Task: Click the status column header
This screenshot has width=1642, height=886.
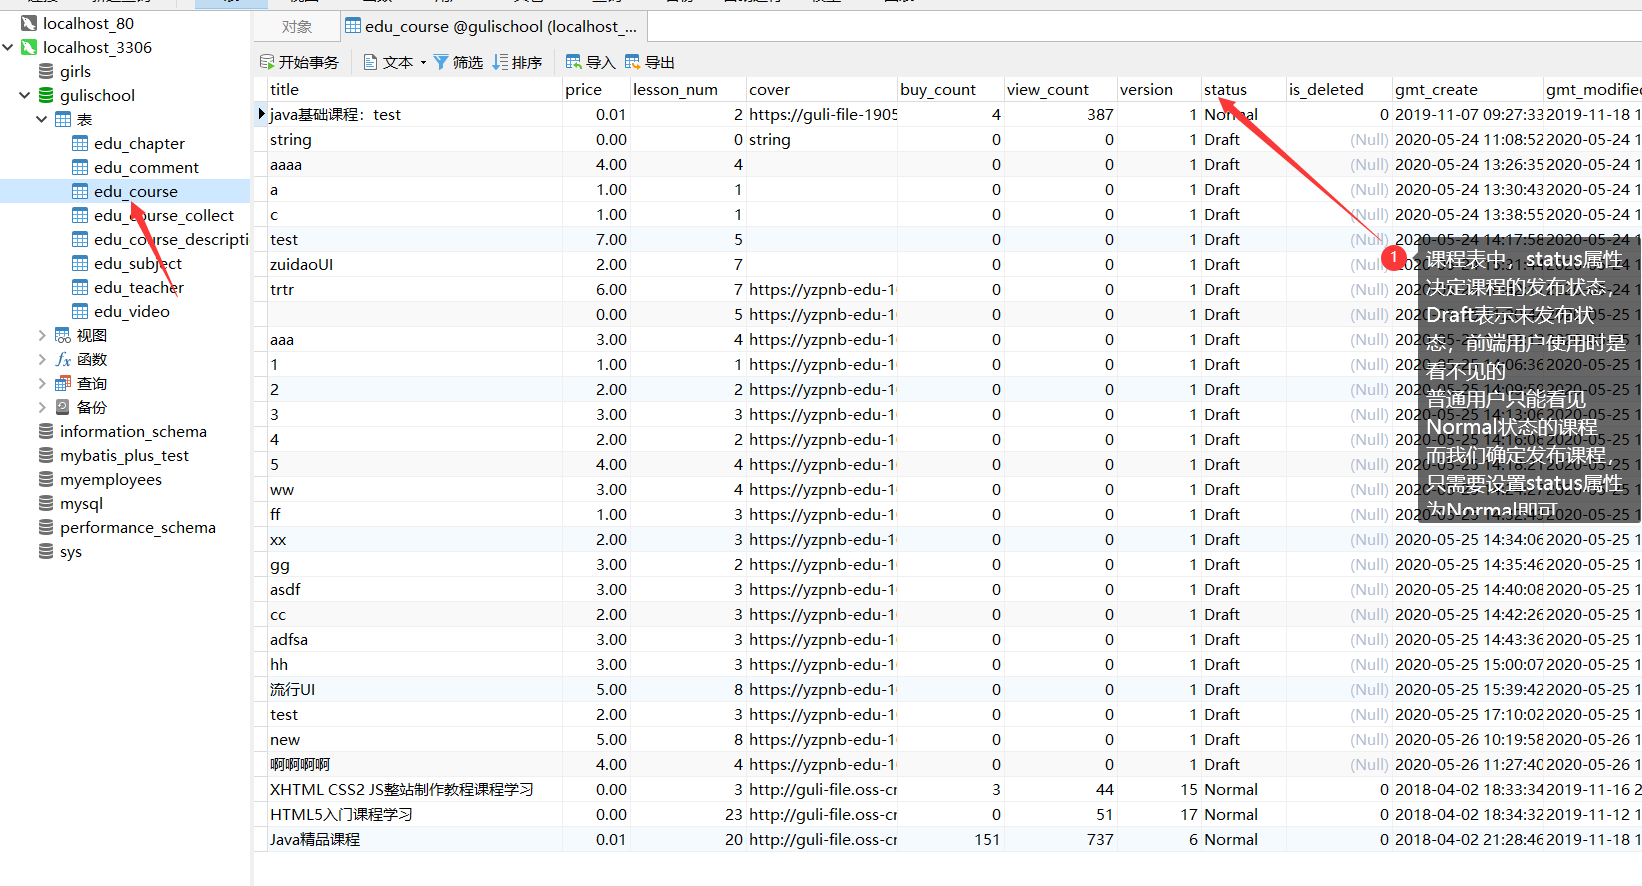Action: click(1243, 89)
